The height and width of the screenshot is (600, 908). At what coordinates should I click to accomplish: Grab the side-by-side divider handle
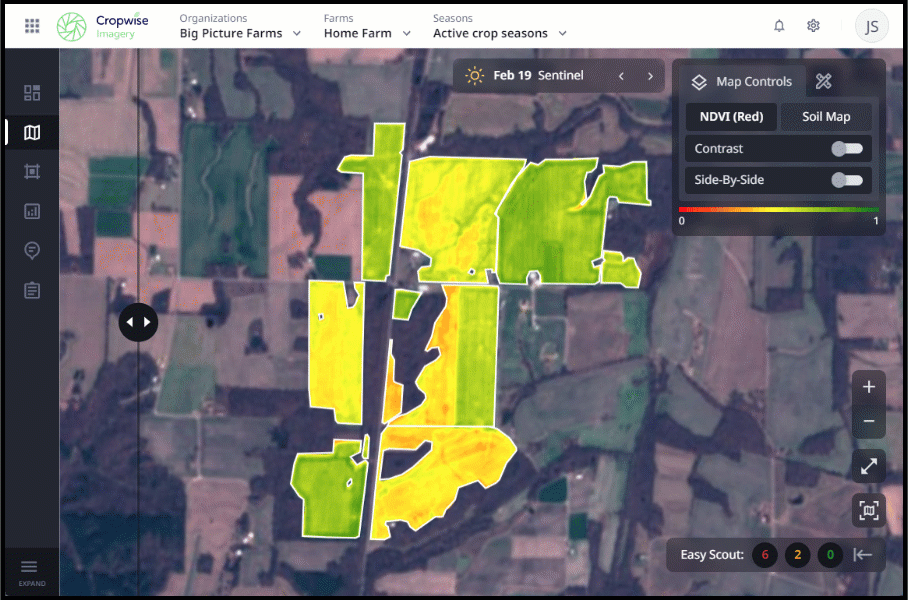pyautogui.click(x=138, y=322)
